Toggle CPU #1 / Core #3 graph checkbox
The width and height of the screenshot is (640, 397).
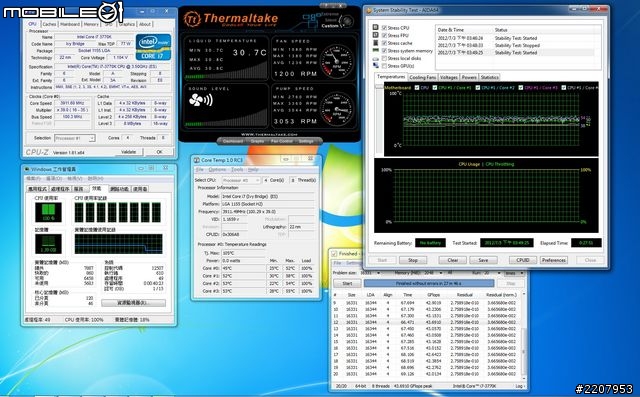coord(521,87)
